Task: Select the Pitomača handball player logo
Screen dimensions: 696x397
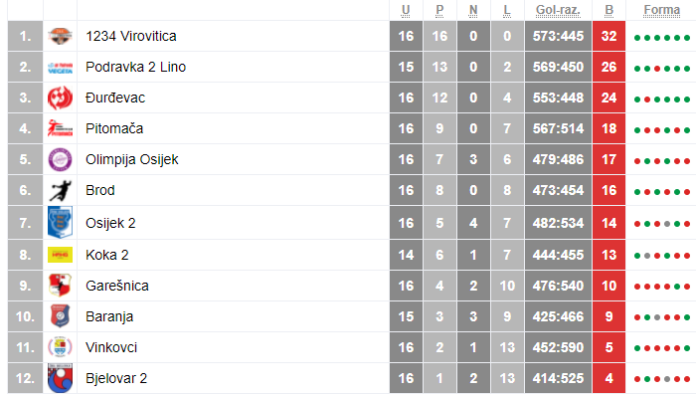Action: (60, 128)
